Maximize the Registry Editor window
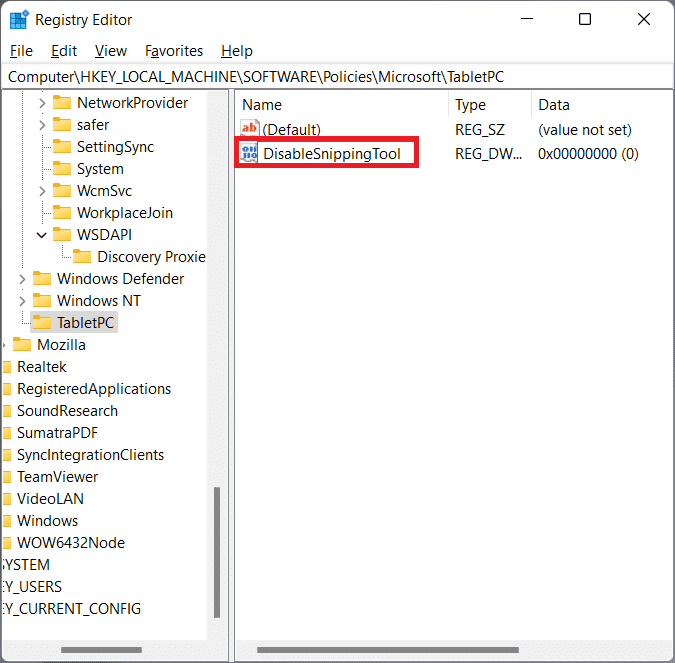This screenshot has height=663, width=675. coord(585,19)
